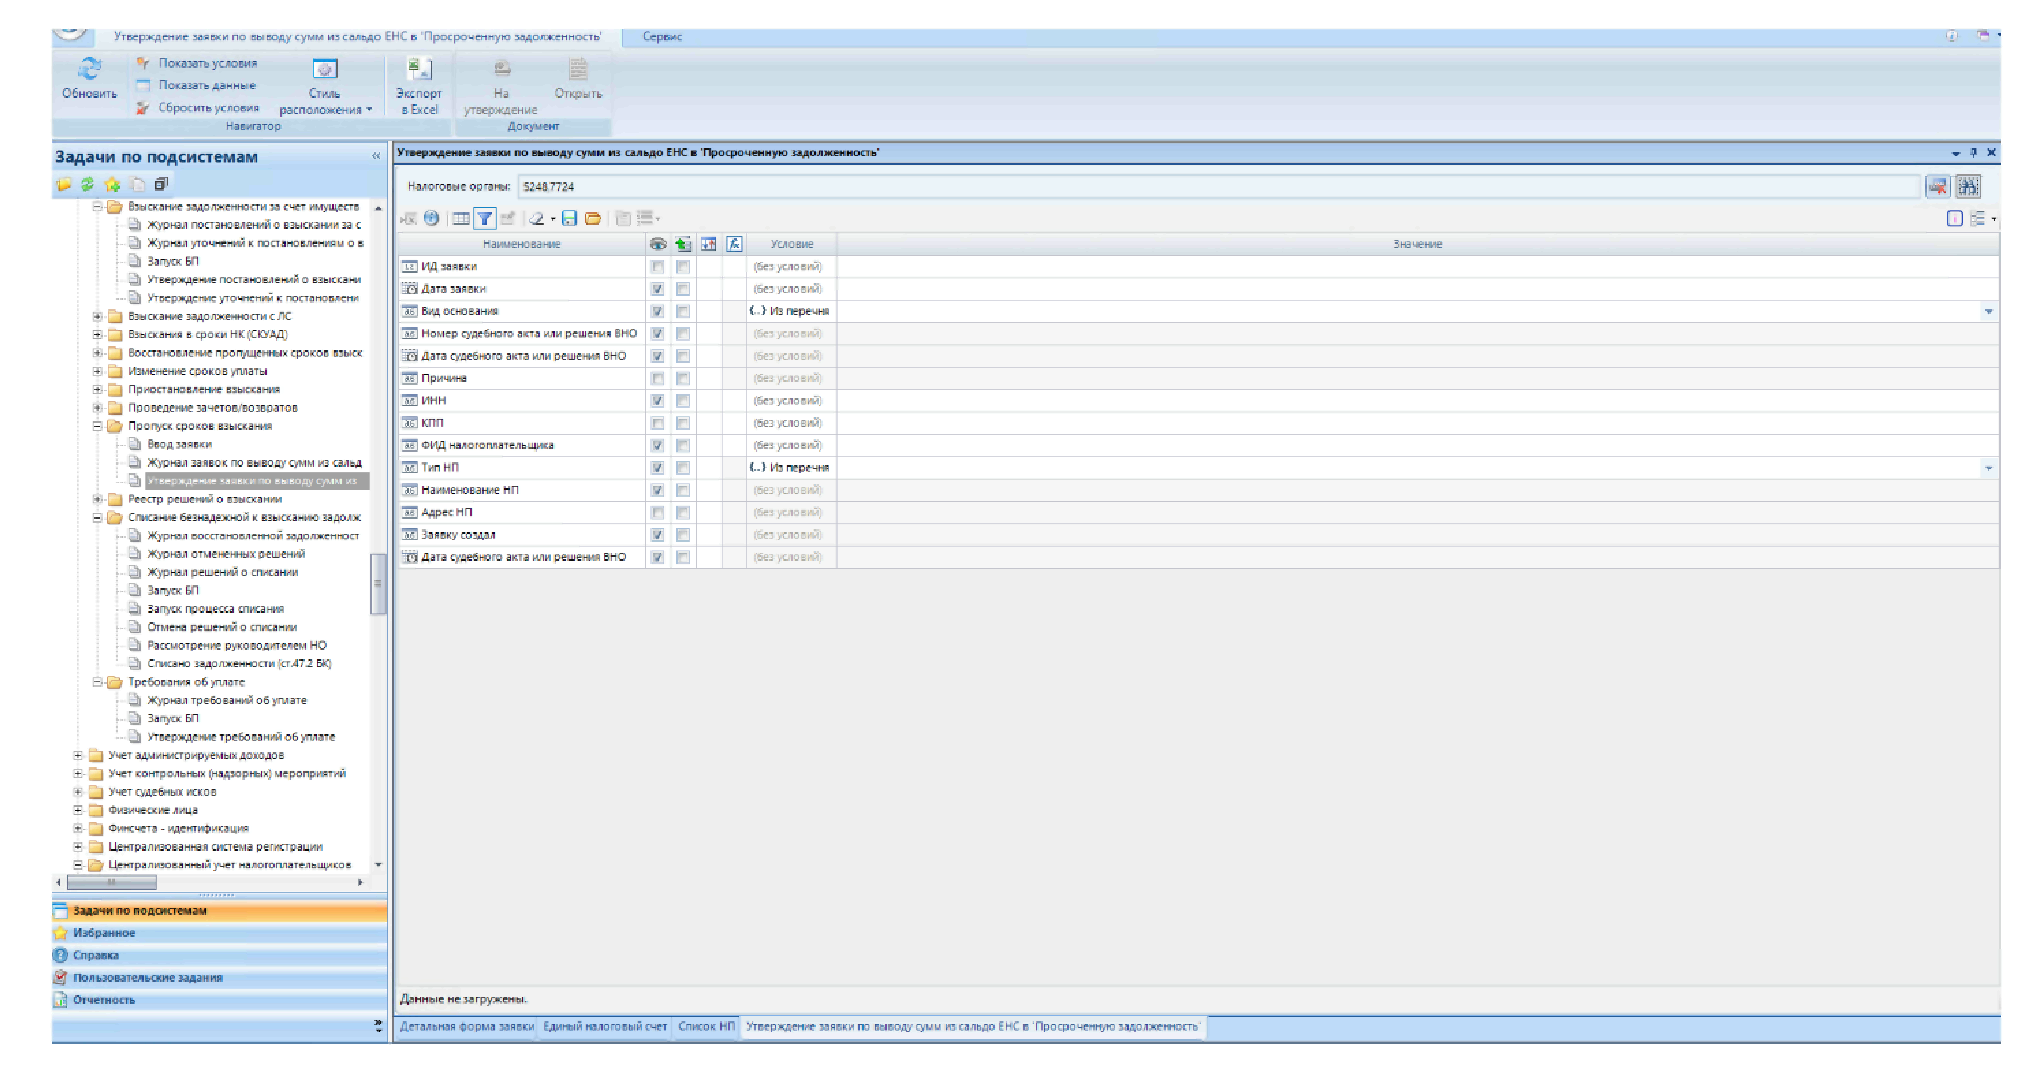Toggle visibility checkbox for ИНН

657,401
